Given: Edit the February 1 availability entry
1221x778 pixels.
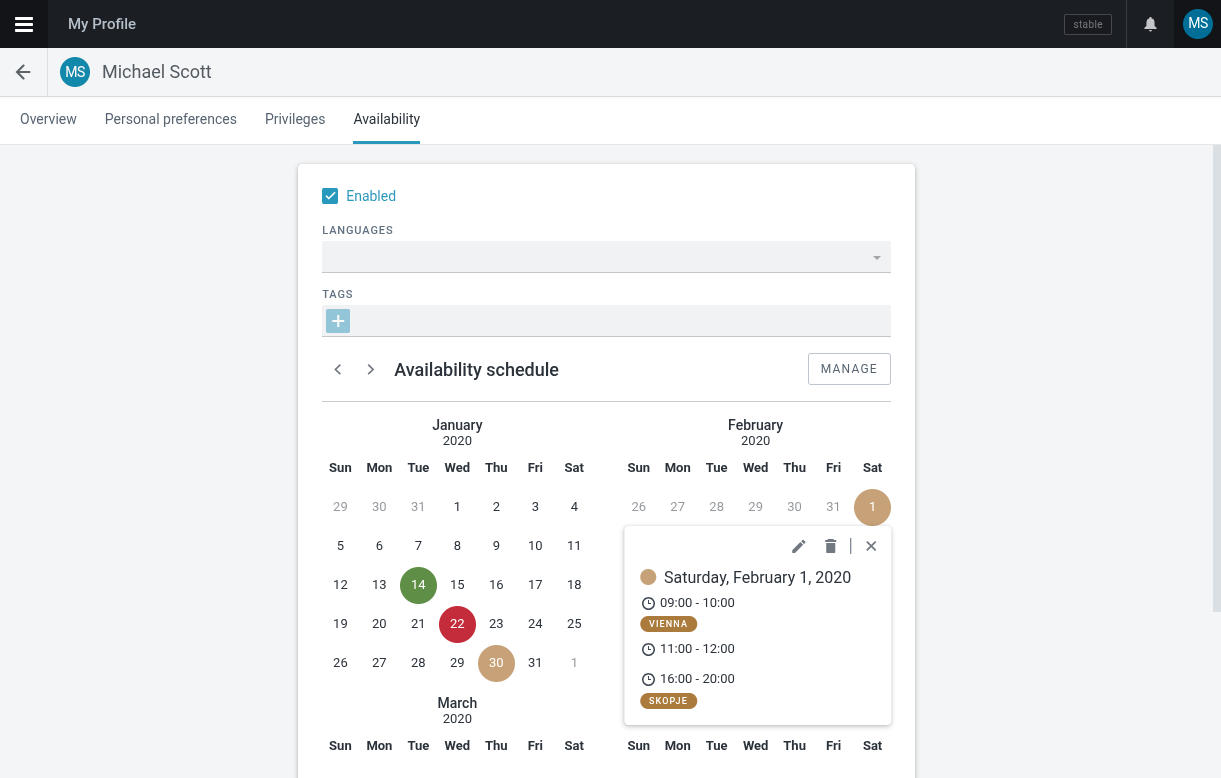Looking at the screenshot, I should (x=798, y=546).
